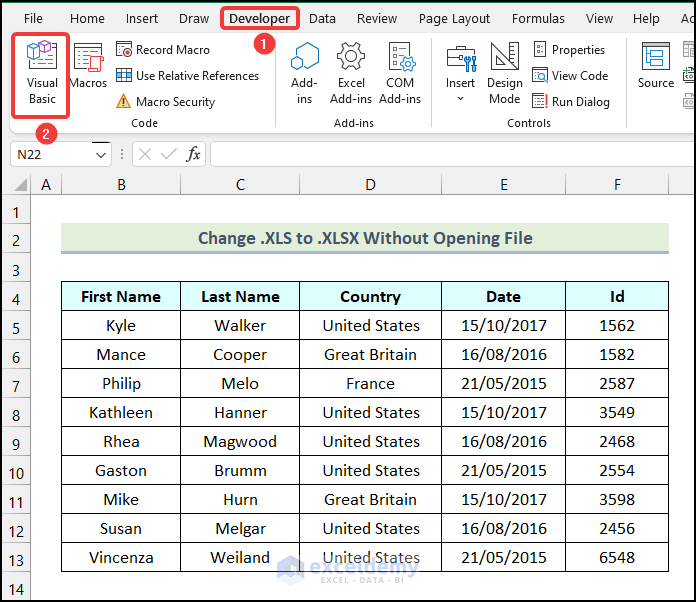Click the formula bar Enter checkmark
The width and height of the screenshot is (696, 602).
click(x=169, y=154)
